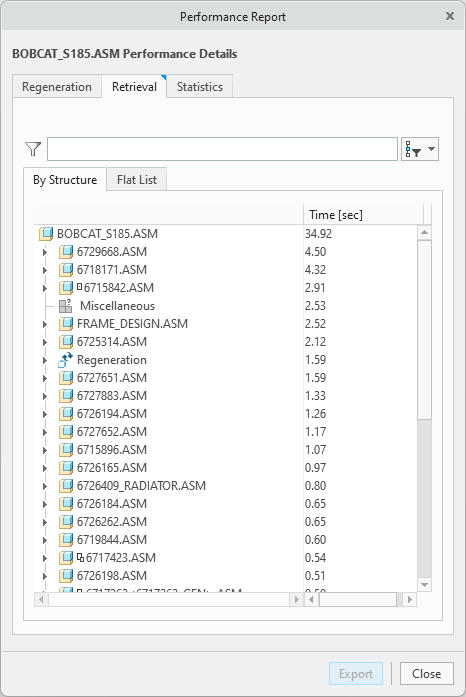
Task: Click the Close button
Action: point(426,674)
